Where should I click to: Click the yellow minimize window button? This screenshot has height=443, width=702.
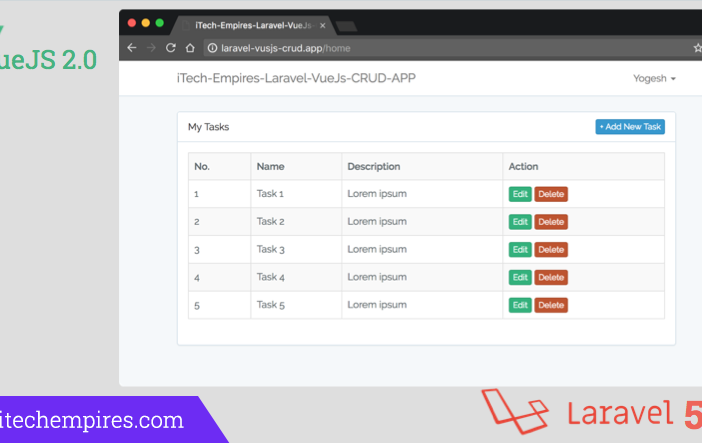[x=146, y=23]
